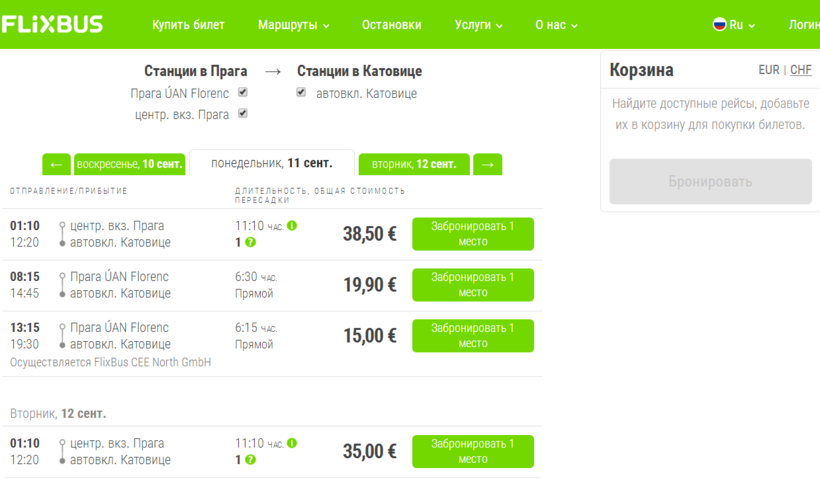
Task: Open the Услуги dropdown menu
Action: pos(478,25)
